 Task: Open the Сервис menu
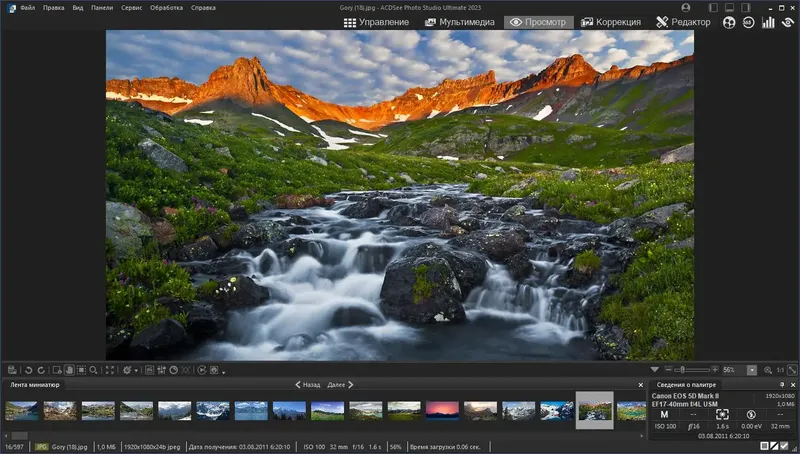(132, 8)
